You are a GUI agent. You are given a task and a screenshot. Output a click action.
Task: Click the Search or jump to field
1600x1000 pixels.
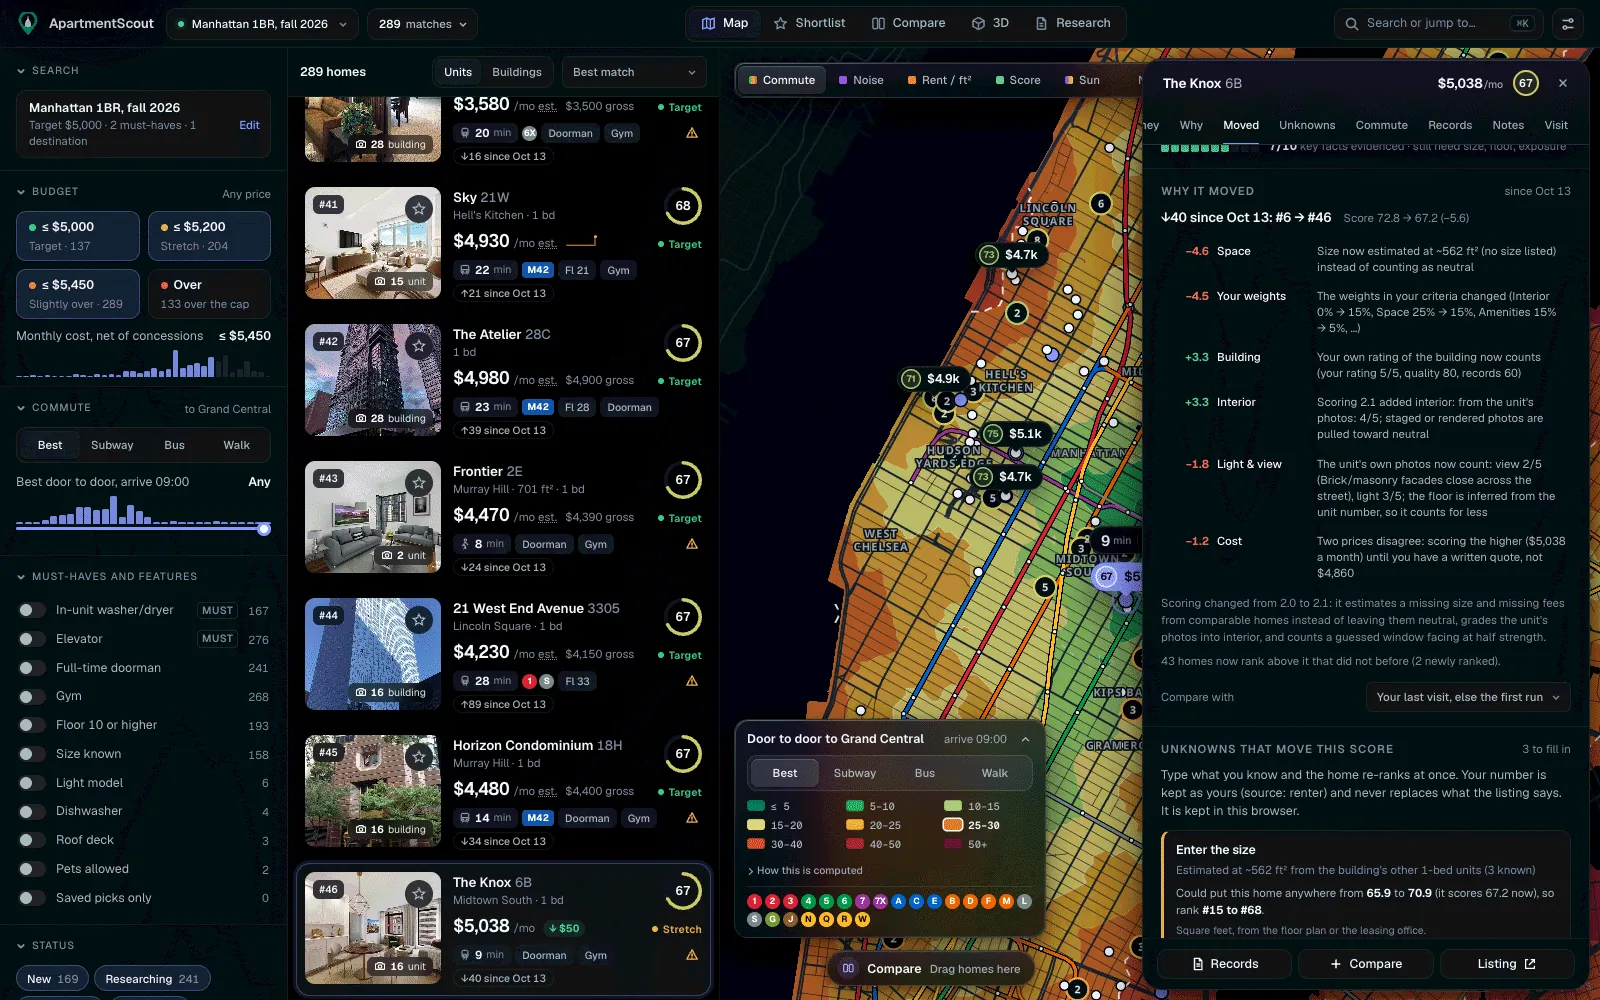[1440, 23]
